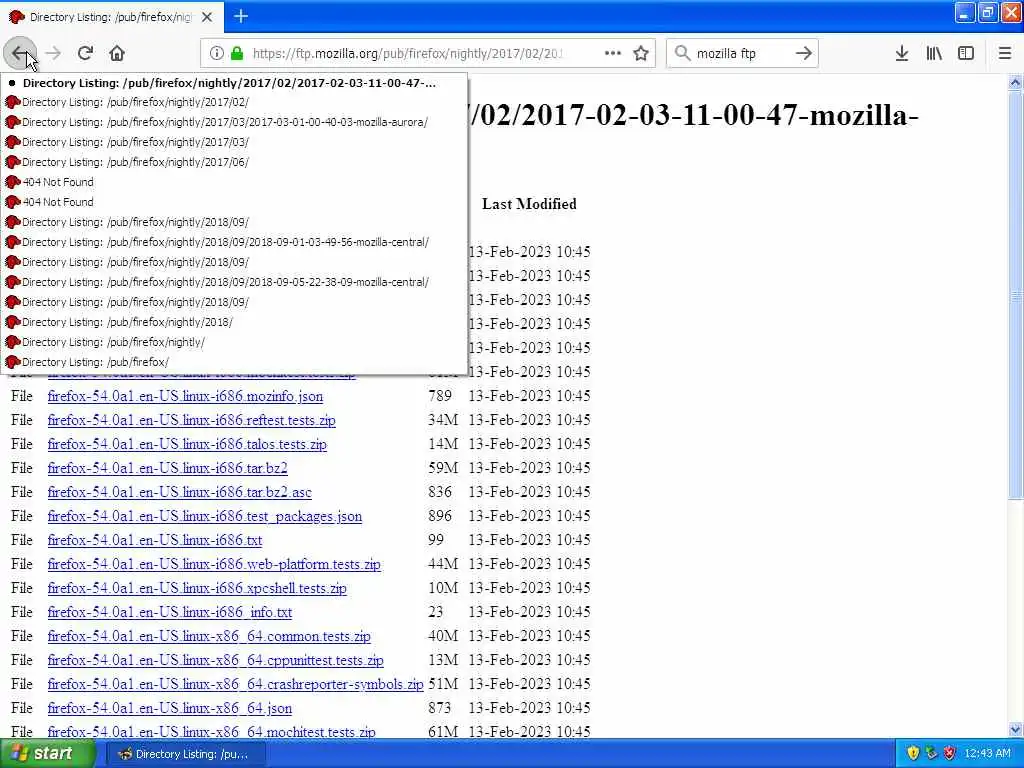Click the back navigation arrow button
1024x768 pixels.
[19, 54]
